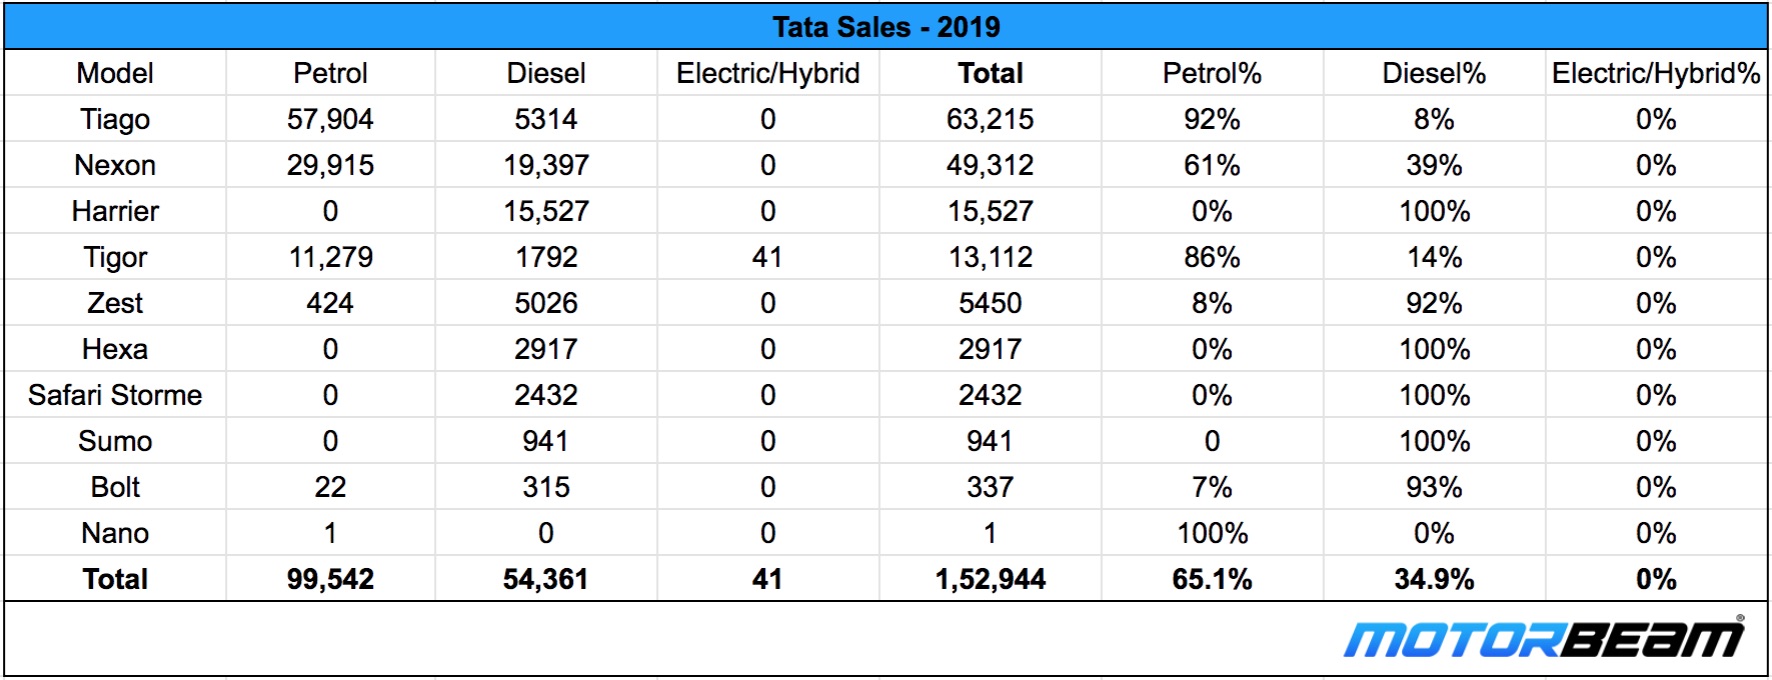Select Nexon total 49,312
The image size is (1772, 680).
pyautogui.click(x=990, y=165)
